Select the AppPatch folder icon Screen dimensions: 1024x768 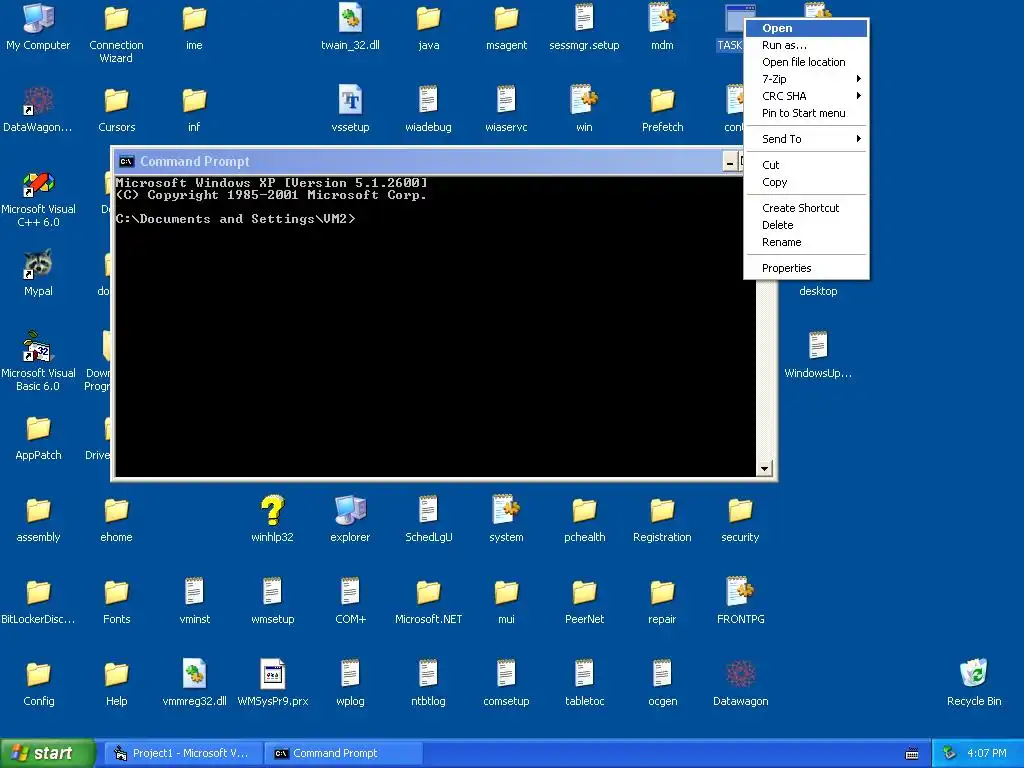point(38,428)
